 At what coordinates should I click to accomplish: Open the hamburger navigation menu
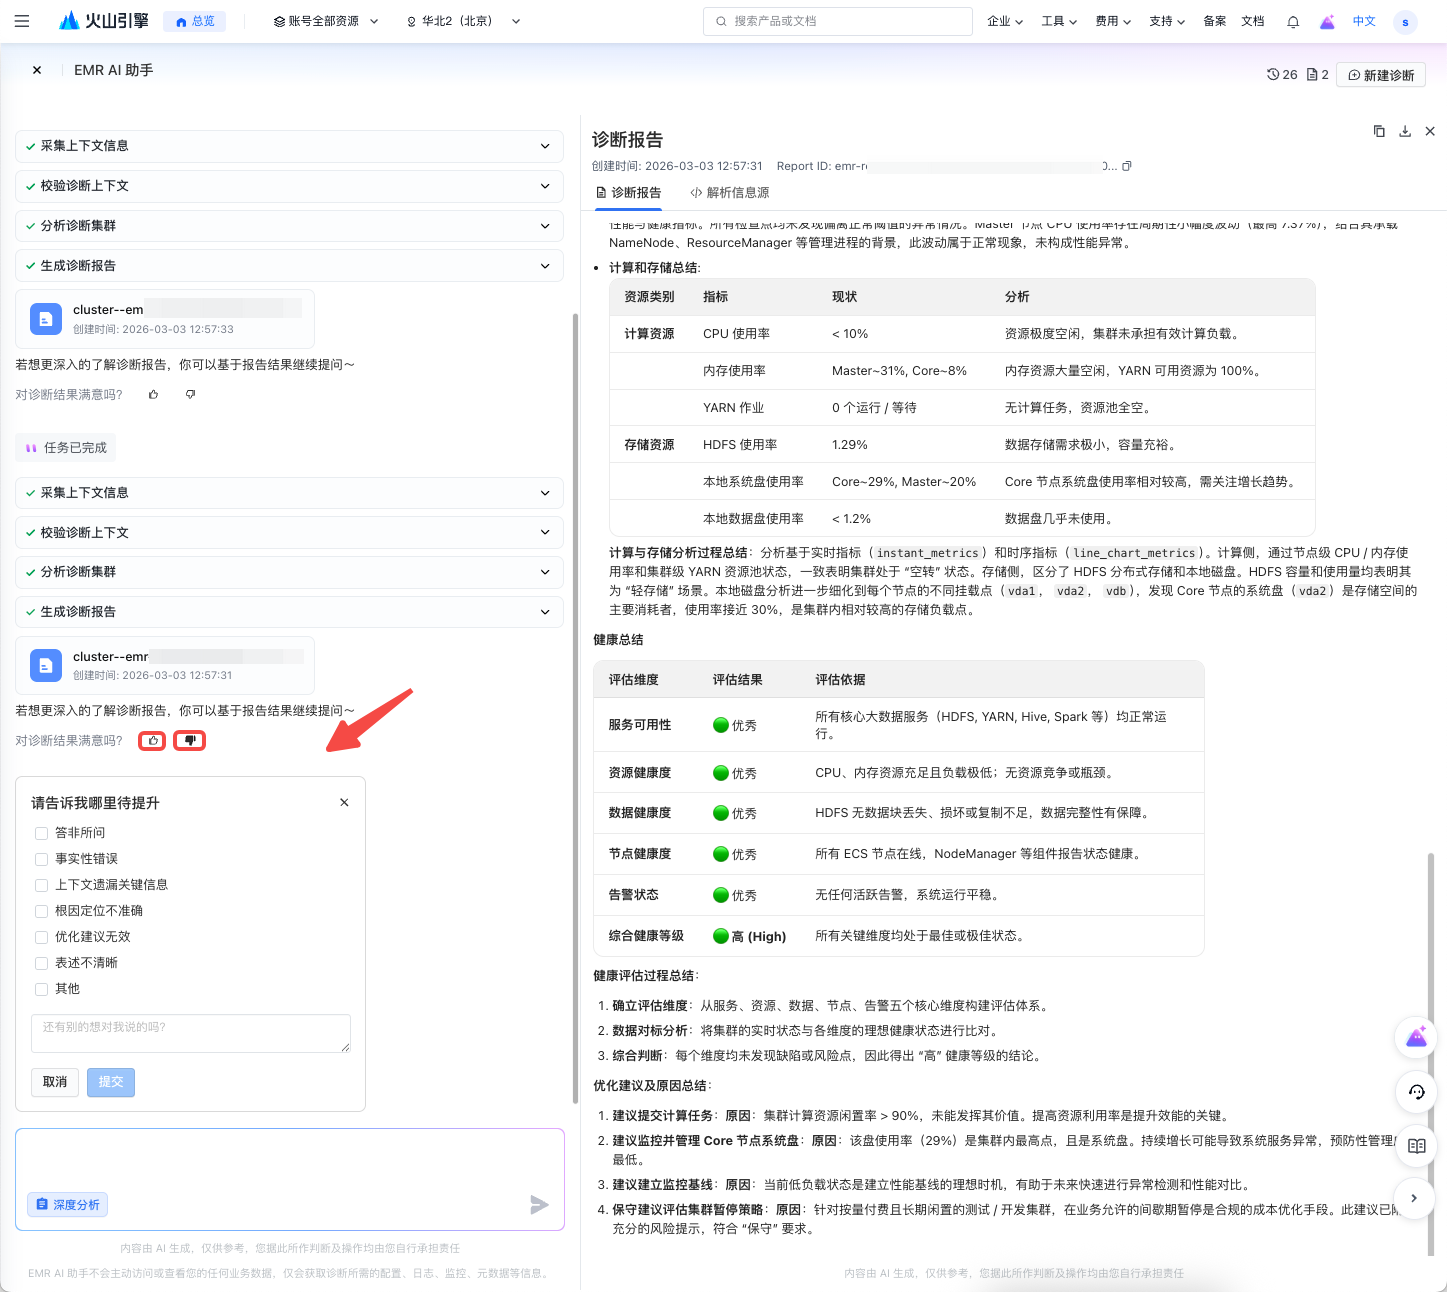coord(22,21)
